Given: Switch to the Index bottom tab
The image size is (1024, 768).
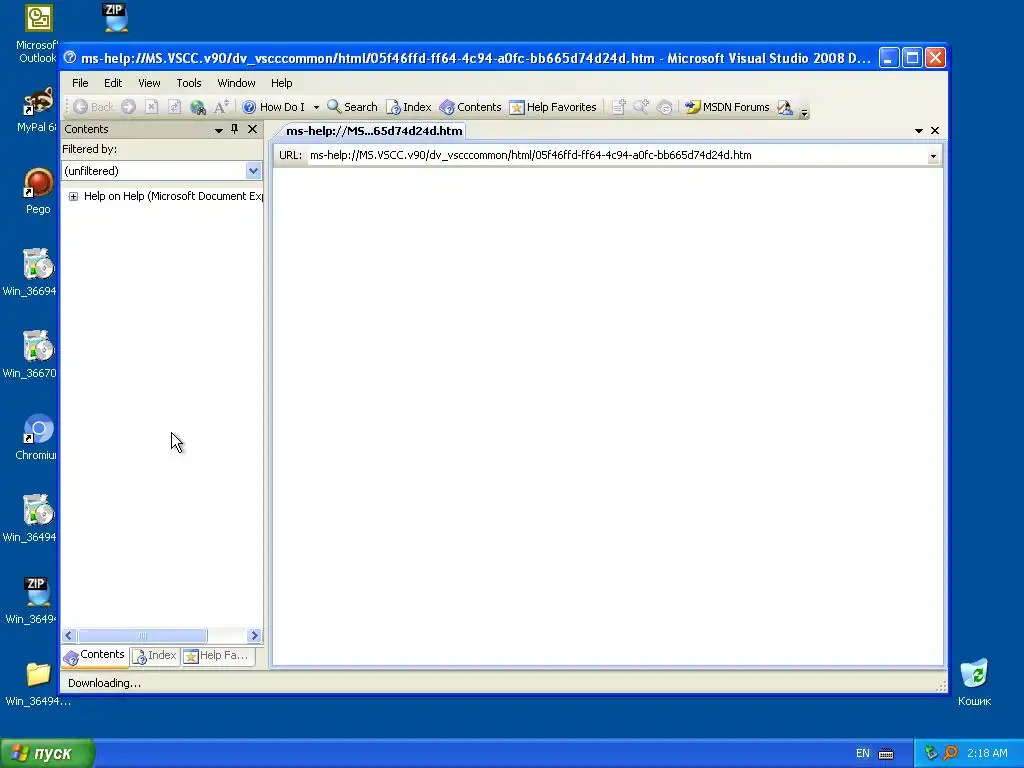Looking at the screenshot, I should [x=155, y=656].
